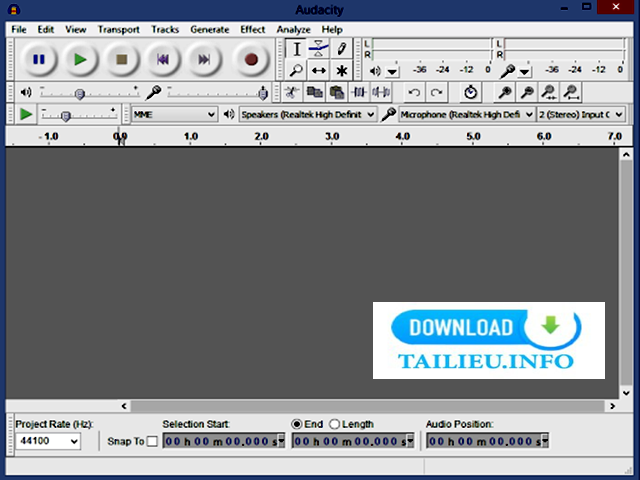Open Audio Position time format arrow
This screenshot has height=480, width=640.
coord(544,441)
